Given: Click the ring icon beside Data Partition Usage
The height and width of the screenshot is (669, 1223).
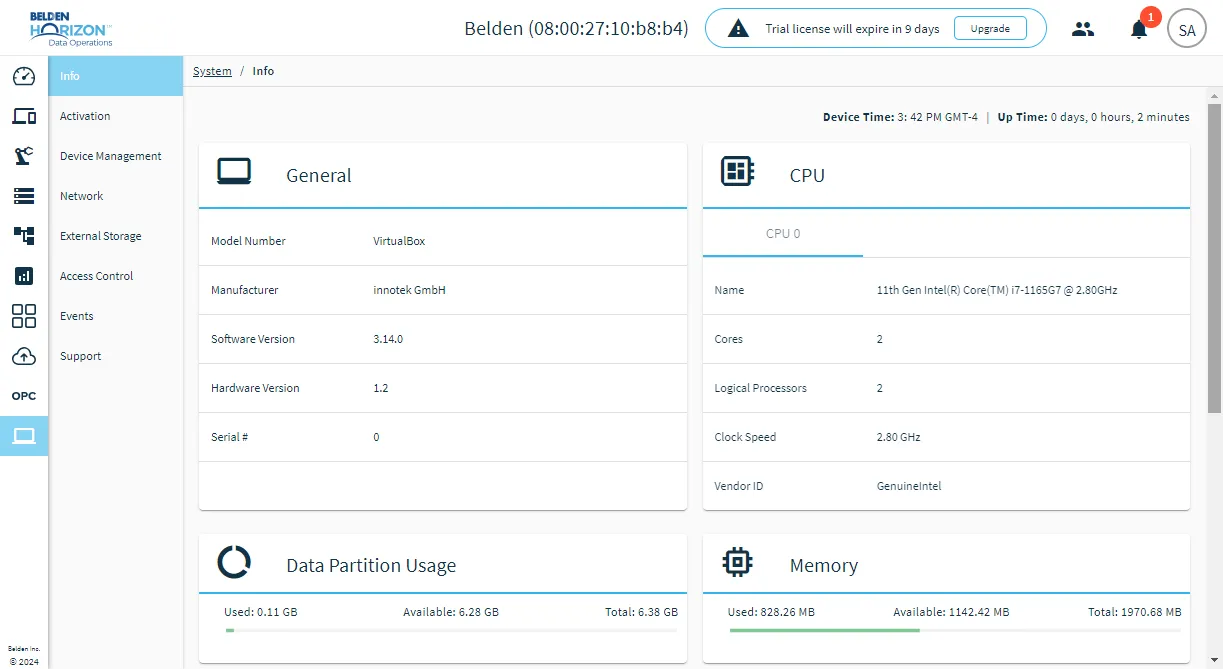Looking at the screenshot, I should [234, 562].
